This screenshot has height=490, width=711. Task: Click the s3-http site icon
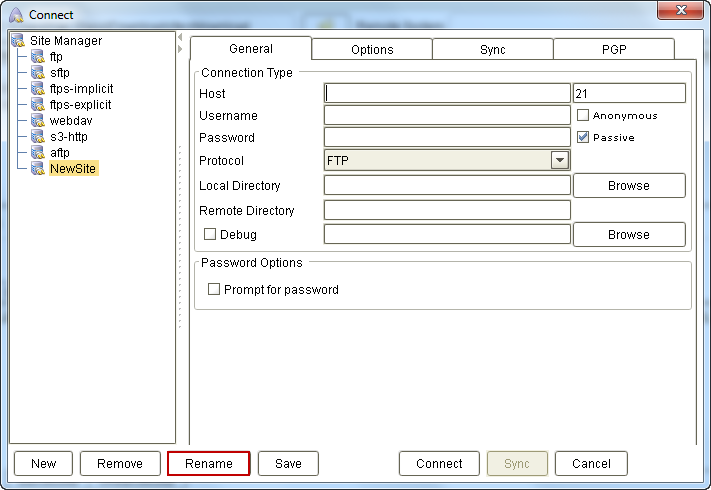(38, 137)
